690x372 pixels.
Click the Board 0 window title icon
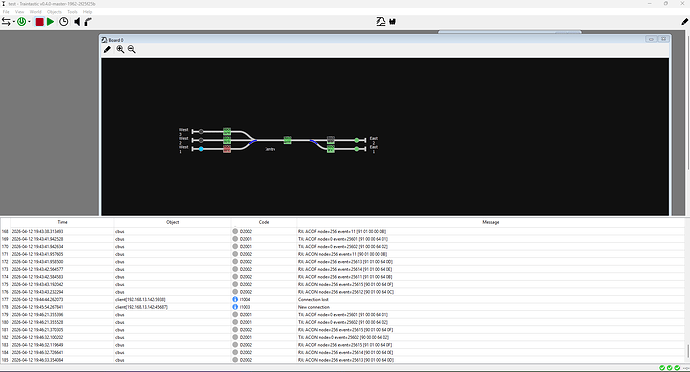click(104, 40)
